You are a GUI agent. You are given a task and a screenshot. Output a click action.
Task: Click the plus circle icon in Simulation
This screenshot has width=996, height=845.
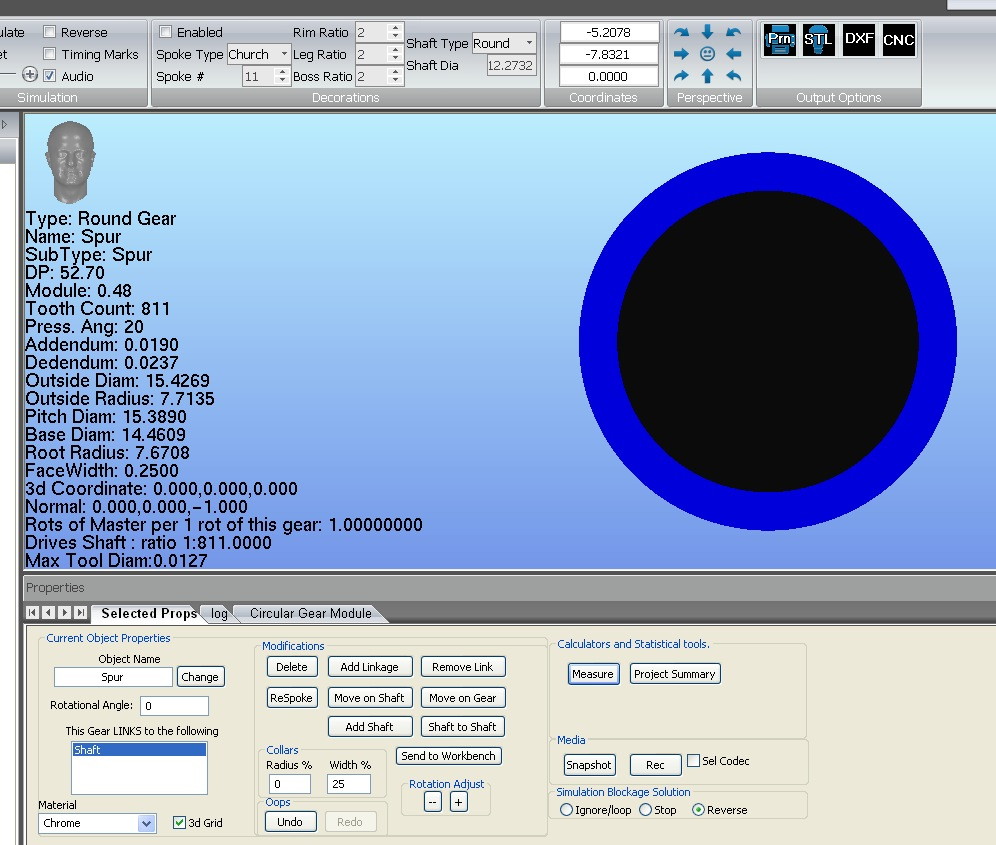tap(30, 75)
